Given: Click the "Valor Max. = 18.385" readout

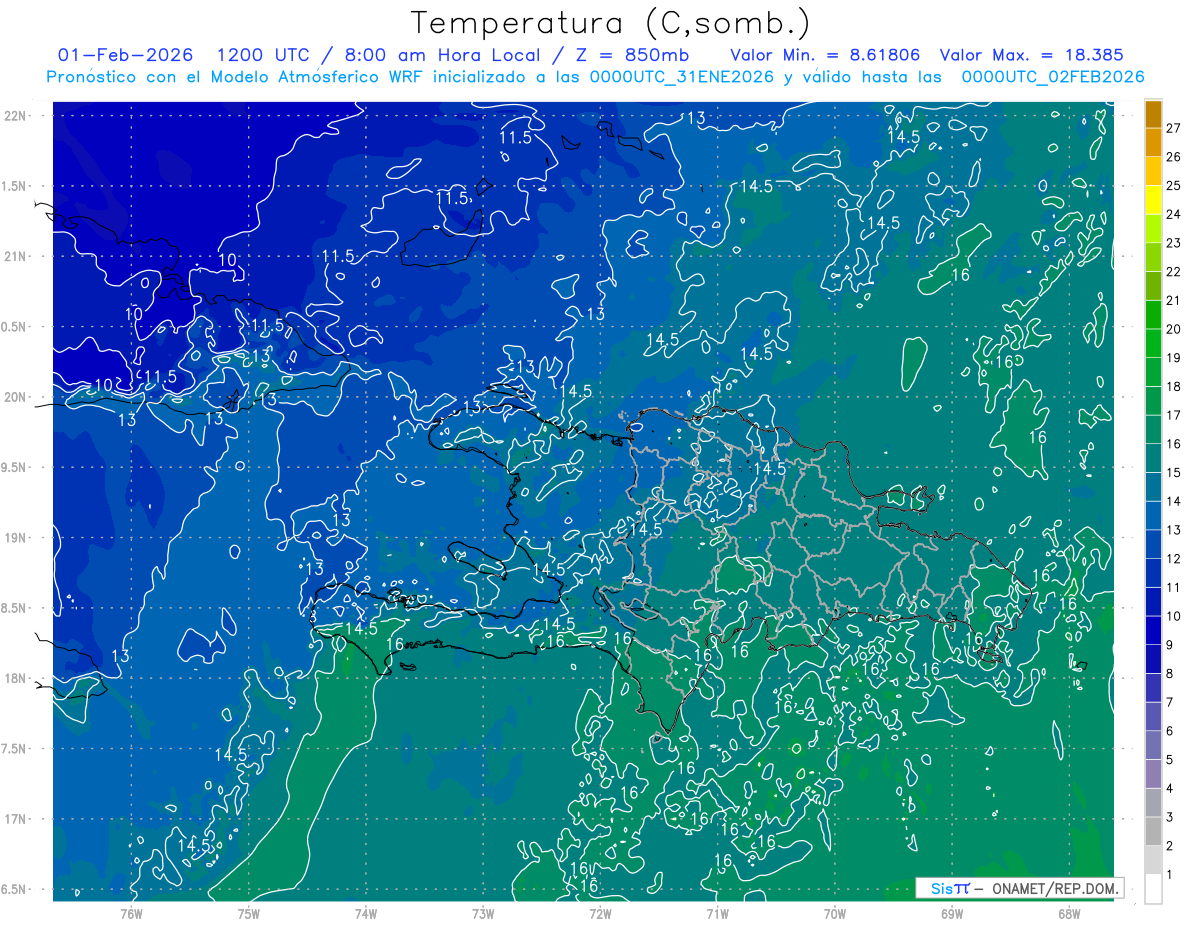Looking at the screenshot, I should [1032, 55].
